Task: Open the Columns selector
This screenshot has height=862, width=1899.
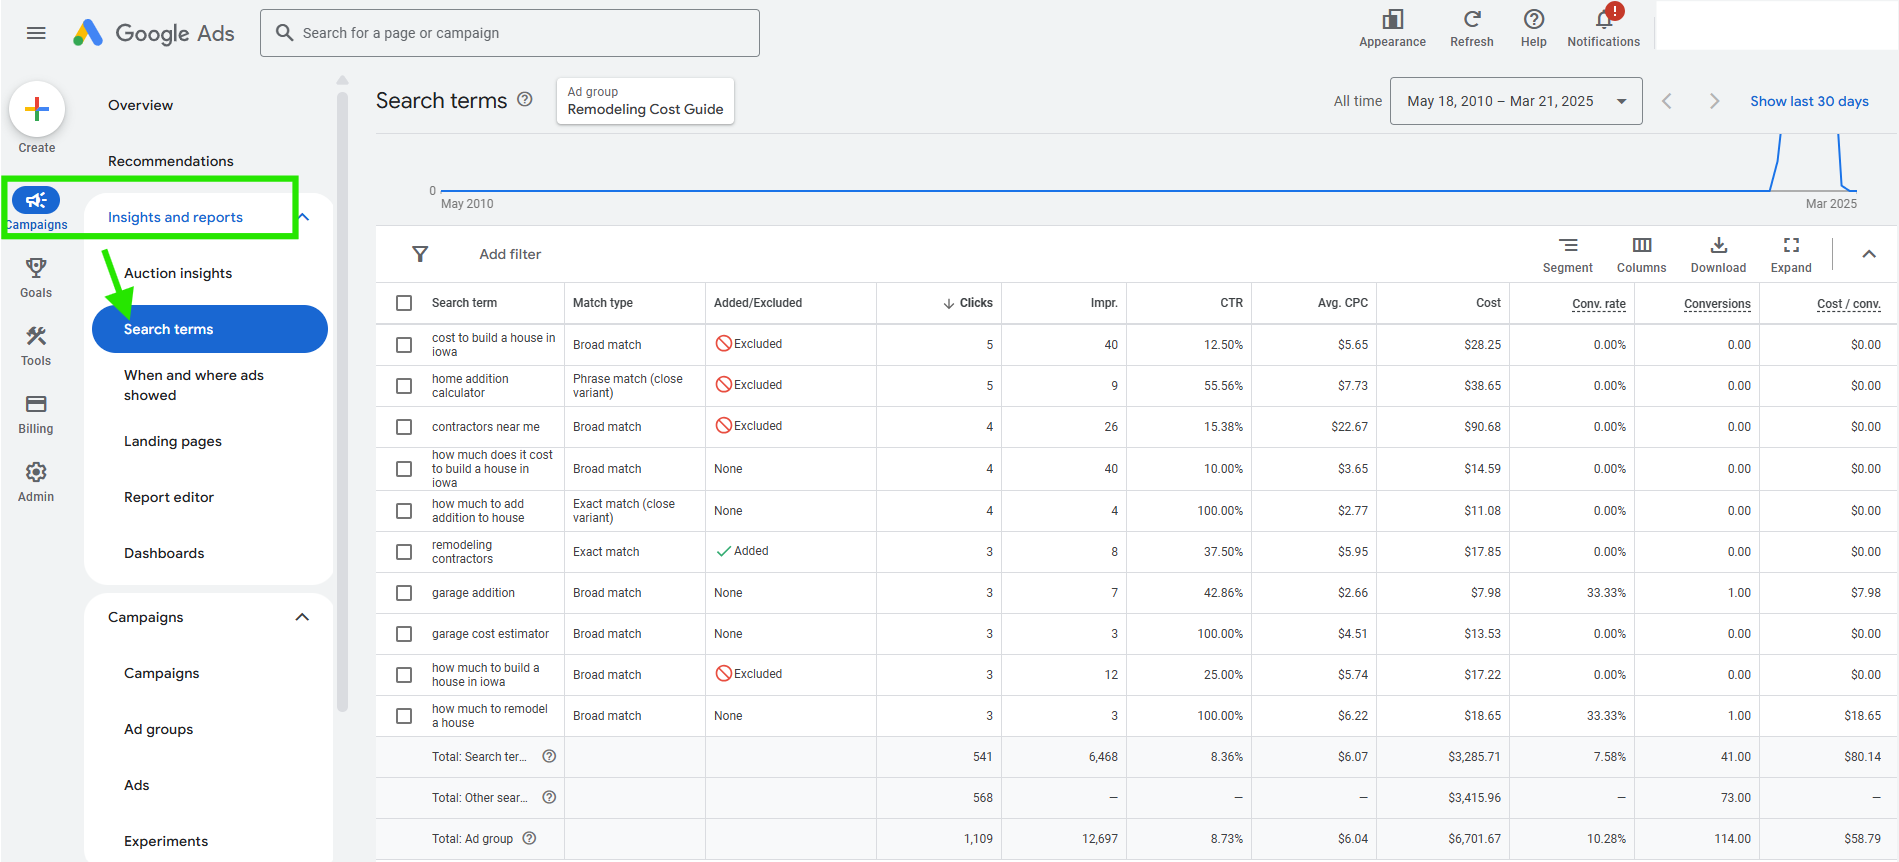Action: click(1641, 246)
